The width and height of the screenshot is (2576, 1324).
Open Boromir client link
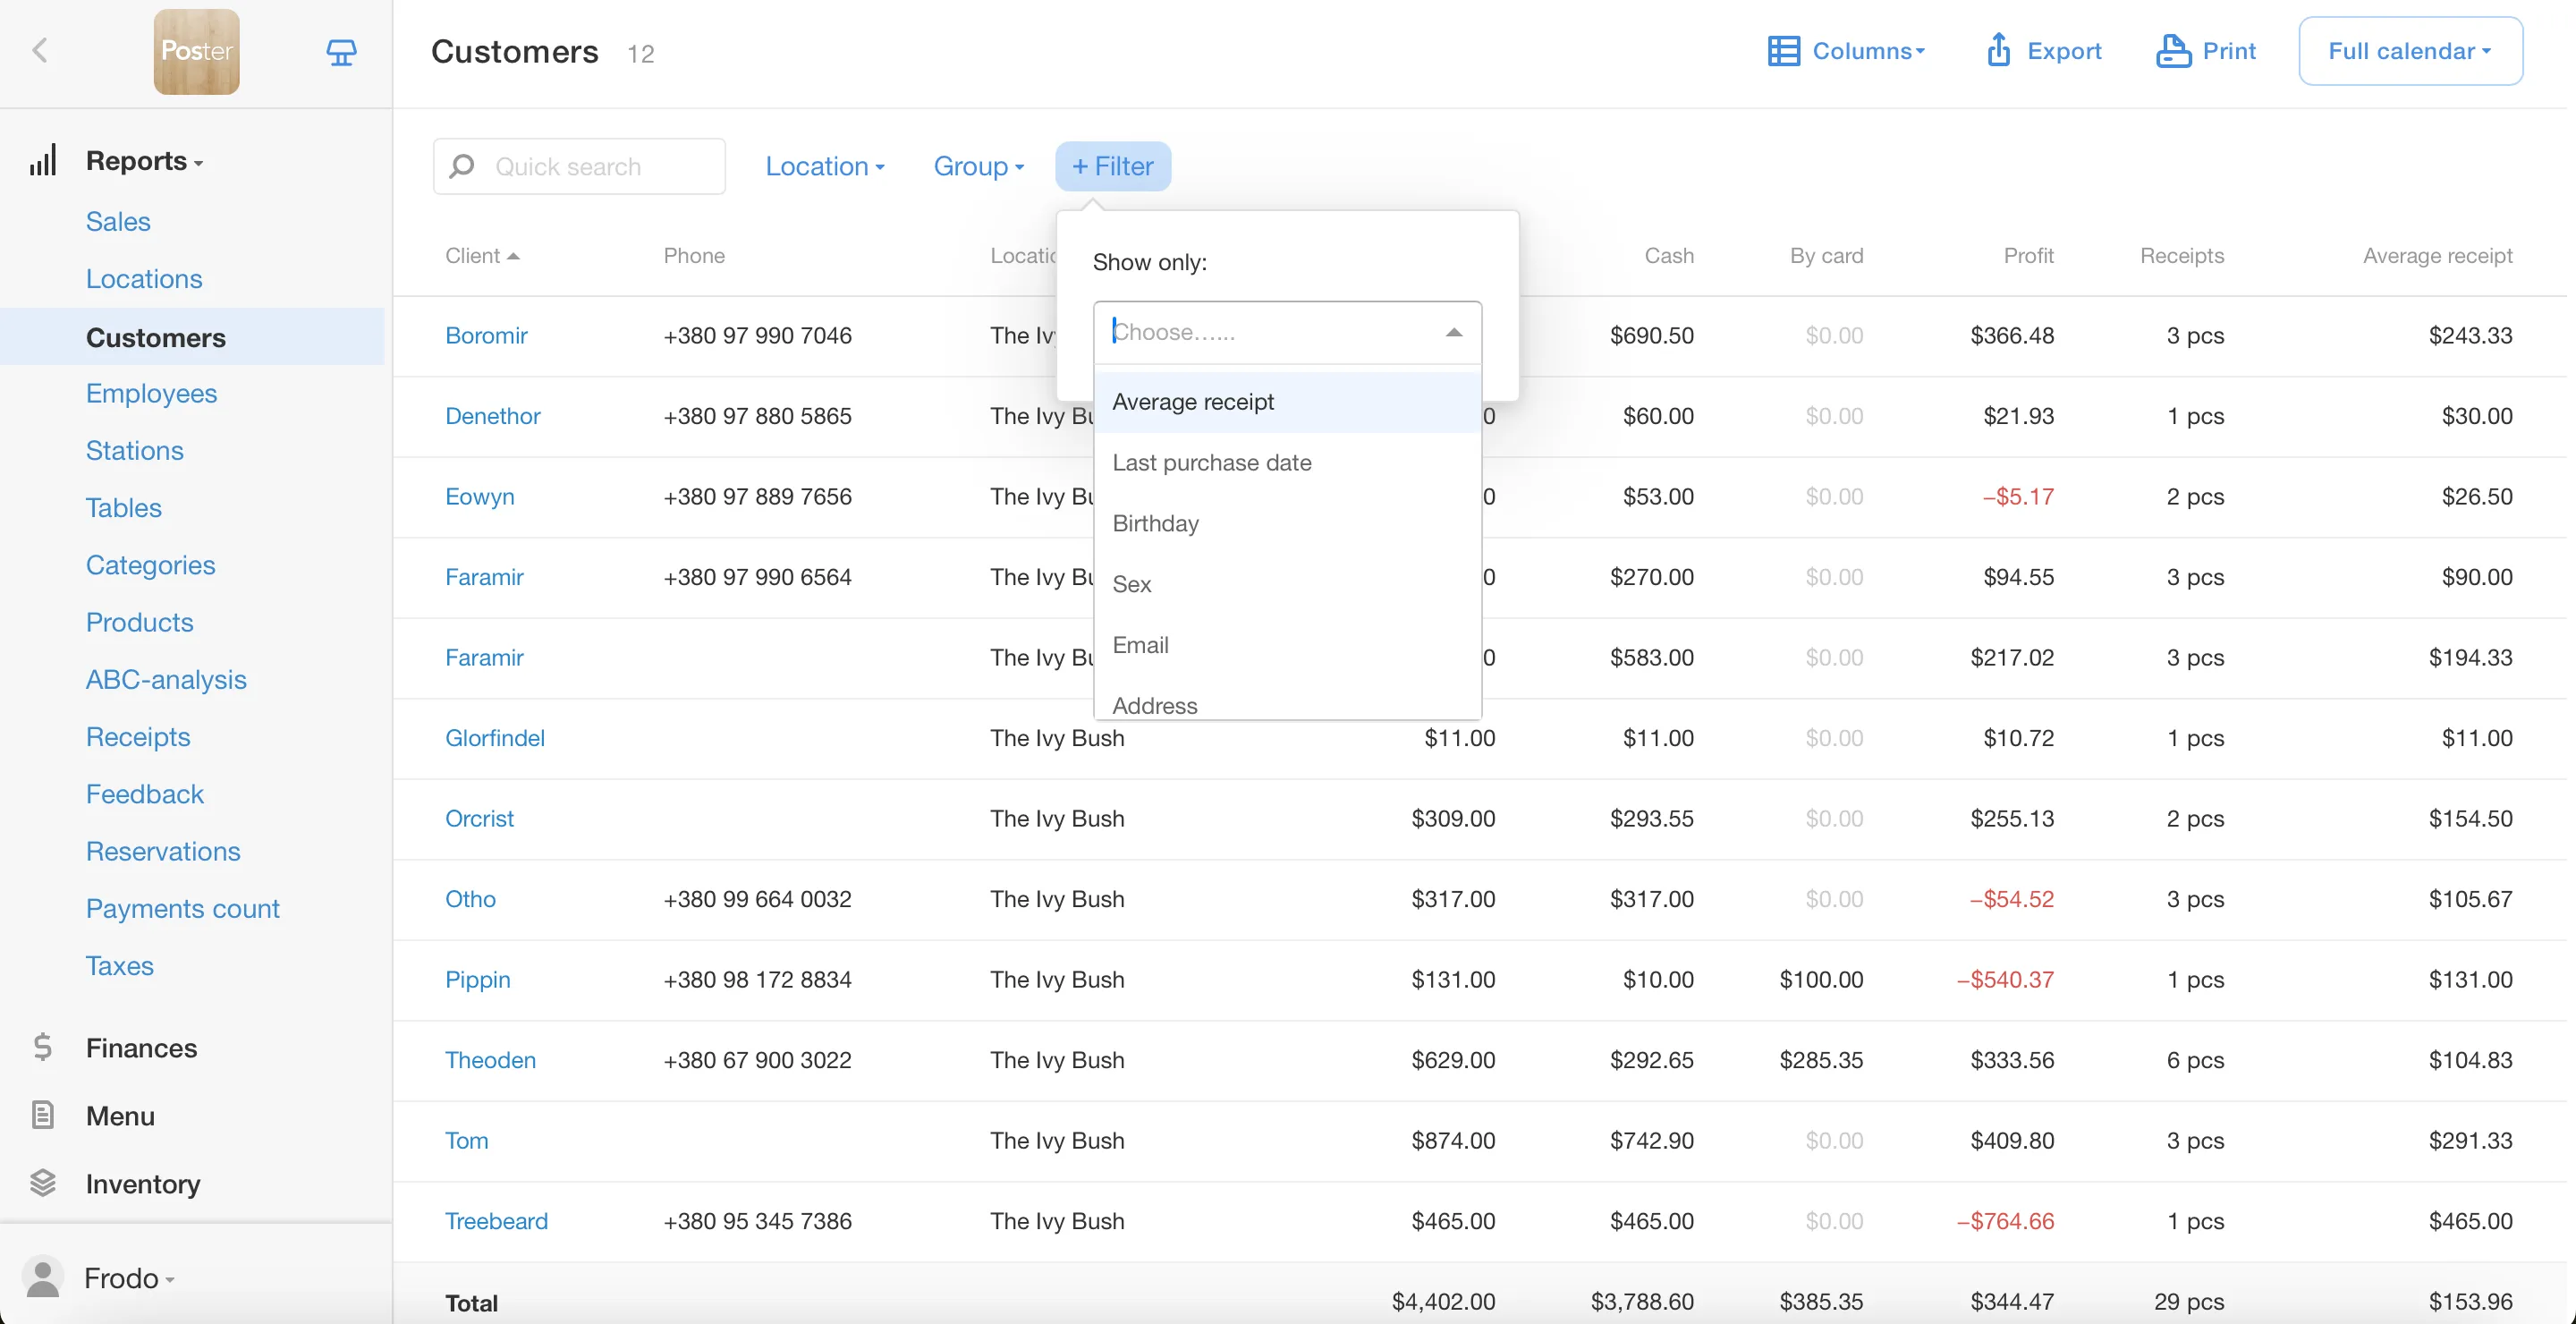click(x=486, y=335)
